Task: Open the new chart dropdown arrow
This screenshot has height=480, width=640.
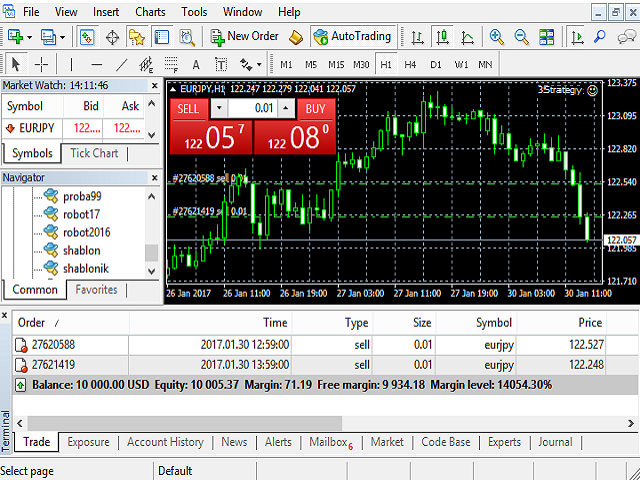Action: [x=30, y=38]
